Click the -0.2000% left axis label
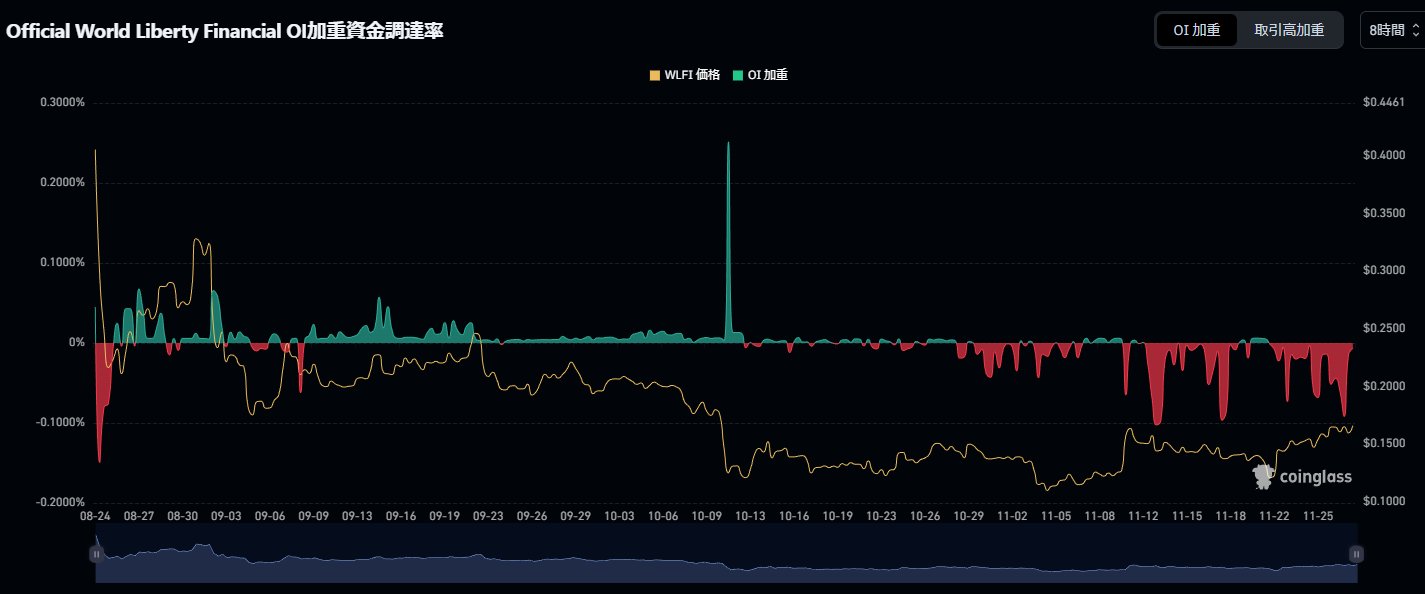Image resolution: width=1425 pixels, height=594 pixels. point(59,502)
